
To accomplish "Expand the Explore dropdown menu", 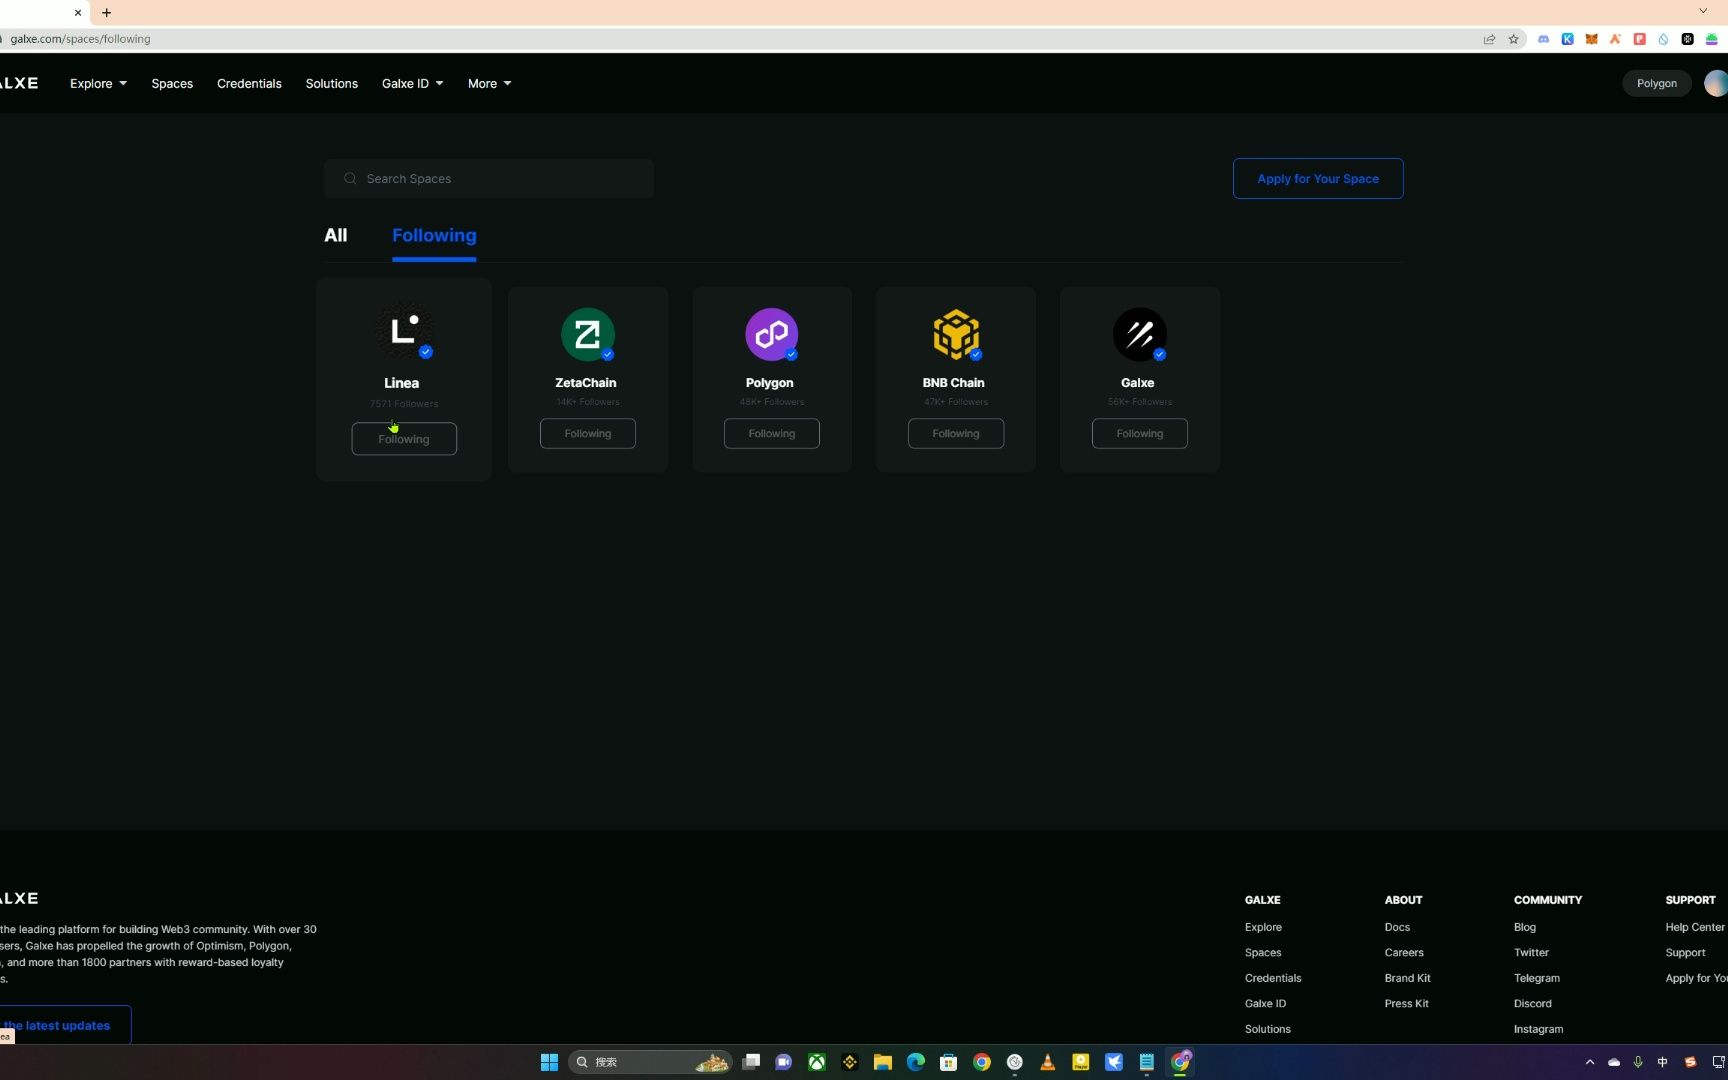I will pyautogui.click(x=98, y=83).
